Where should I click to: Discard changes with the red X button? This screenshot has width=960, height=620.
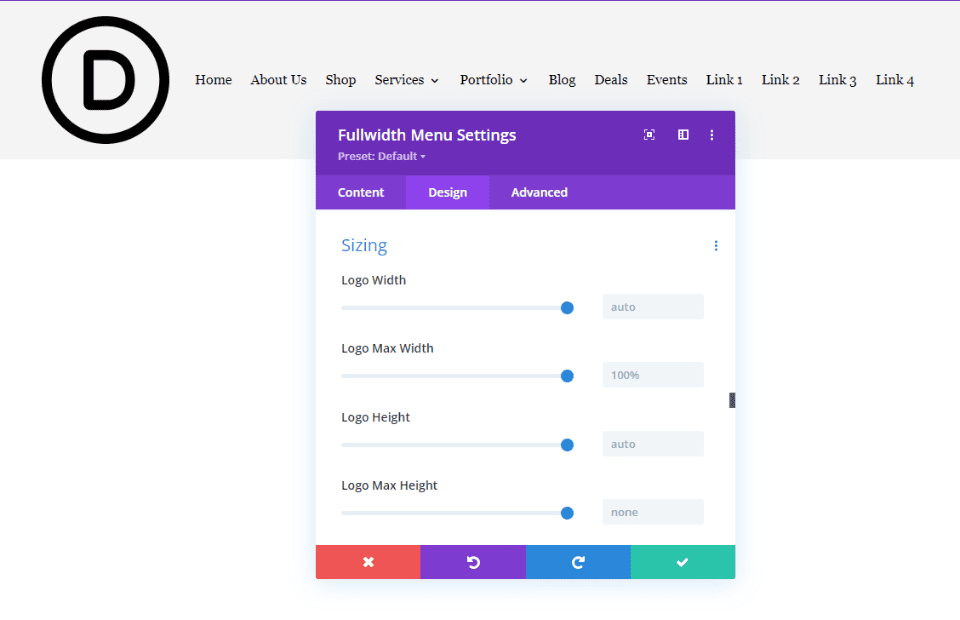368,561
